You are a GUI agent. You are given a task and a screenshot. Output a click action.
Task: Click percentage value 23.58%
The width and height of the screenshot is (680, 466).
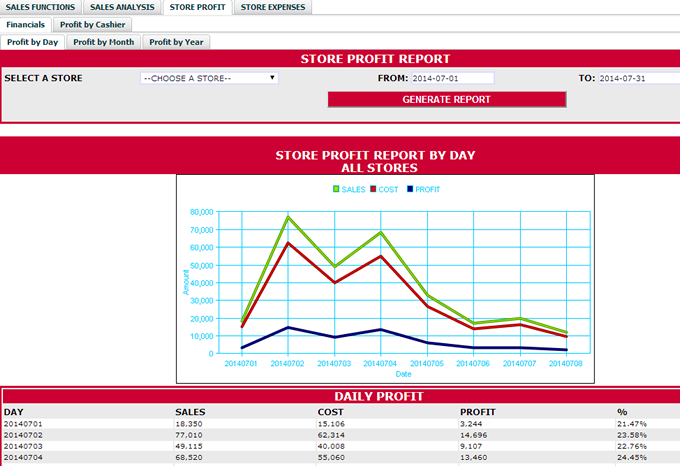tap(632, 435)
